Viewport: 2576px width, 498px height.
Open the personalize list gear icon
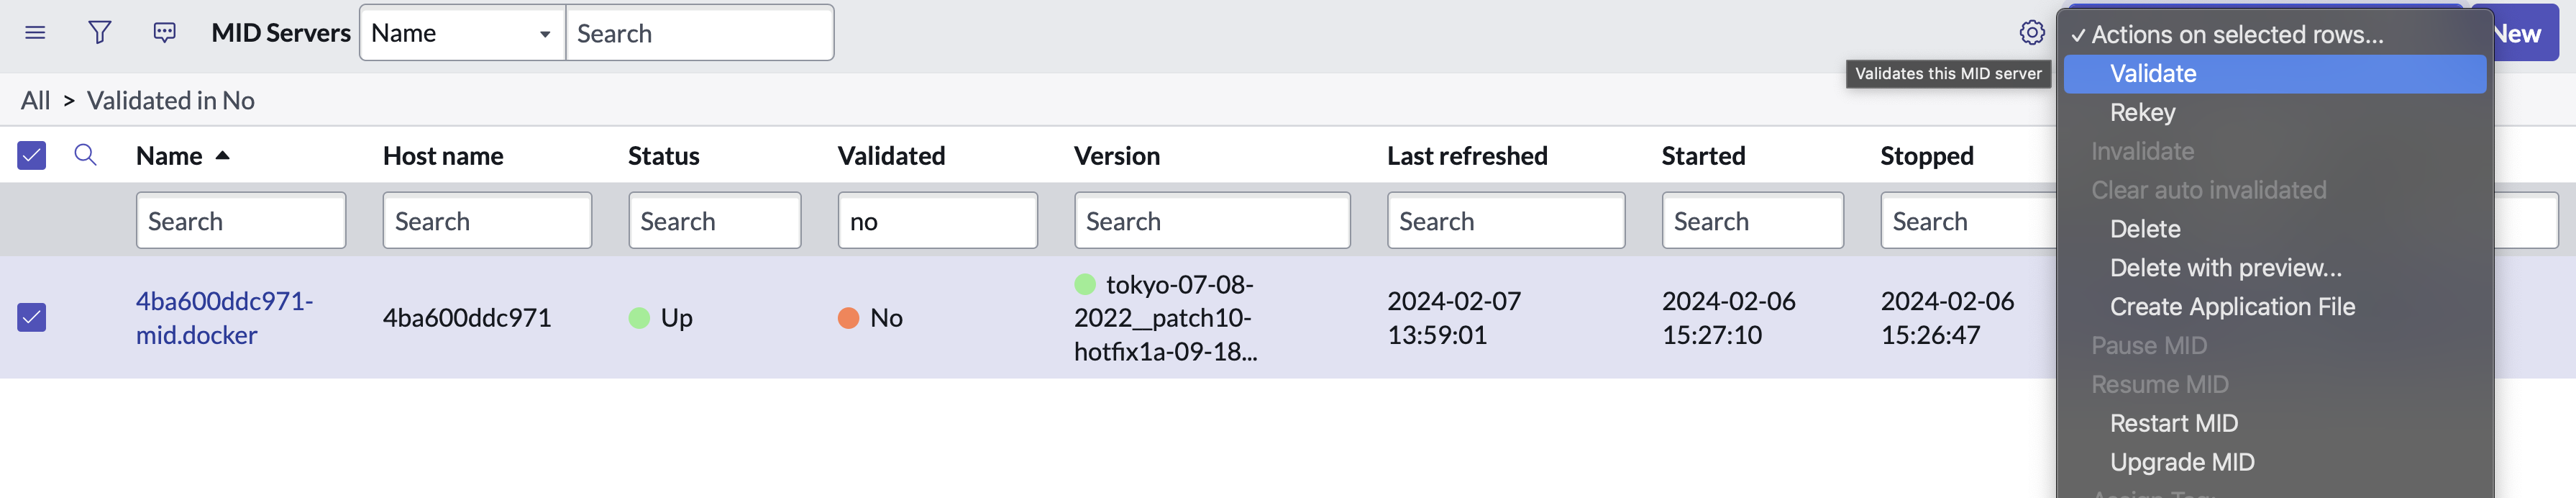(2031, 33)
